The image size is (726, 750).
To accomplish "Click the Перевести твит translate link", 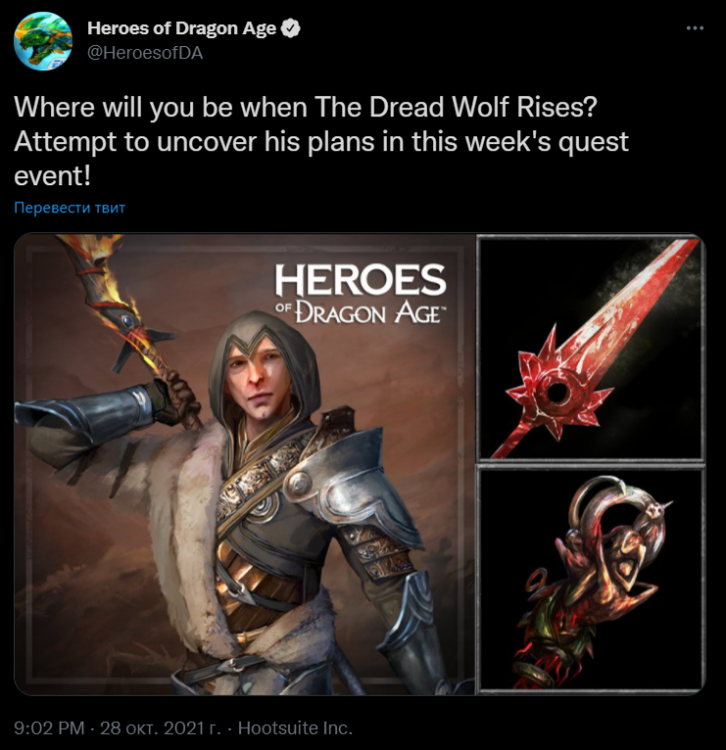I will point(70,208).
